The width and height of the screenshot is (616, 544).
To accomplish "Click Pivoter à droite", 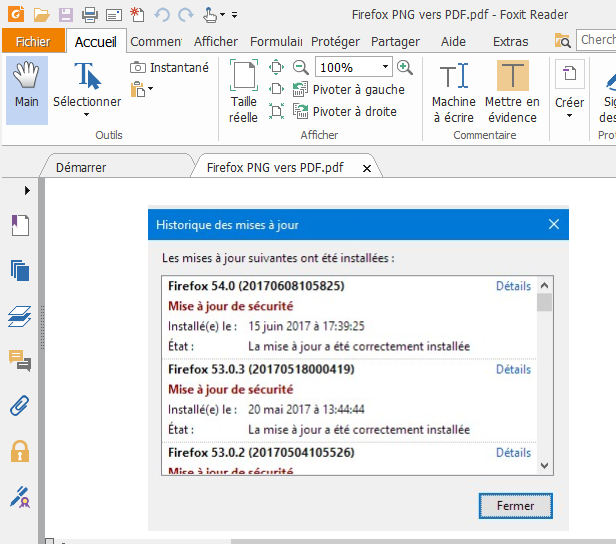I will (x=345, y=112).
